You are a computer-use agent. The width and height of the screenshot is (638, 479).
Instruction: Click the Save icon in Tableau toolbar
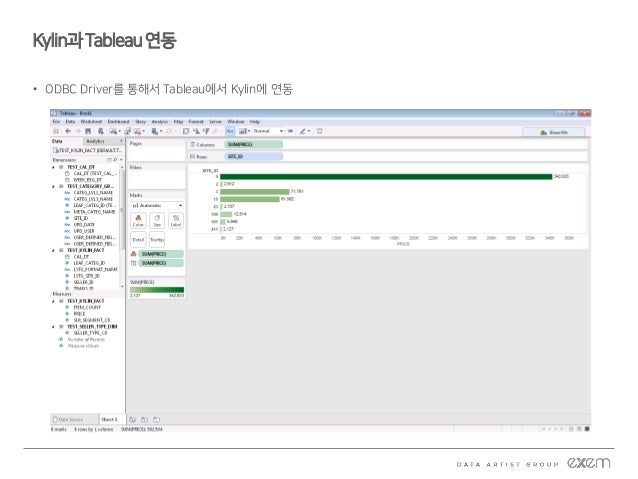[x=88, y=131]
